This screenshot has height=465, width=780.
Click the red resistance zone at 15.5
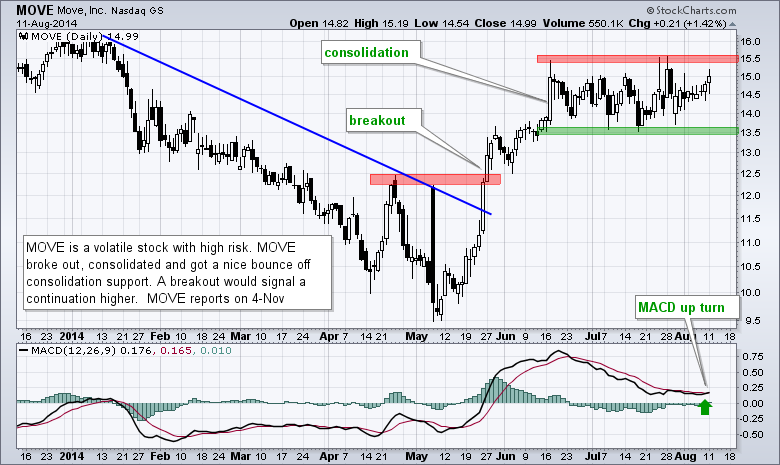[x=638, y=59]
